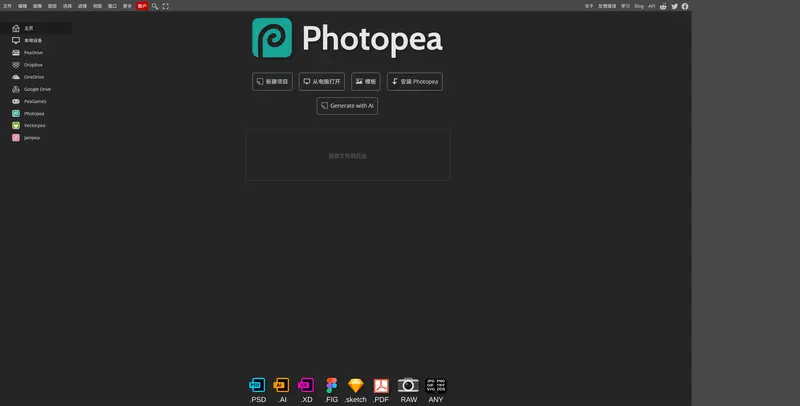The width and height of the screenshot is (800, 406).
Task: Open the 图层 (Layer) menu
Action: [x=52, y=6]
